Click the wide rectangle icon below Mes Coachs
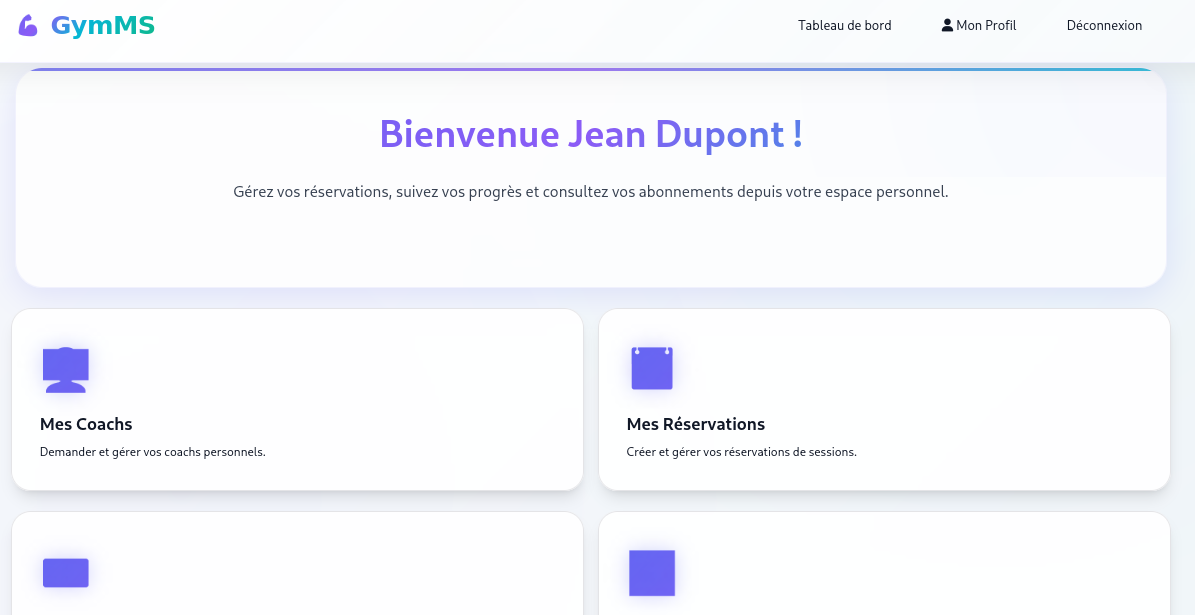Image resolution: width=1195 pixels, height=615 pixels. 66,573
